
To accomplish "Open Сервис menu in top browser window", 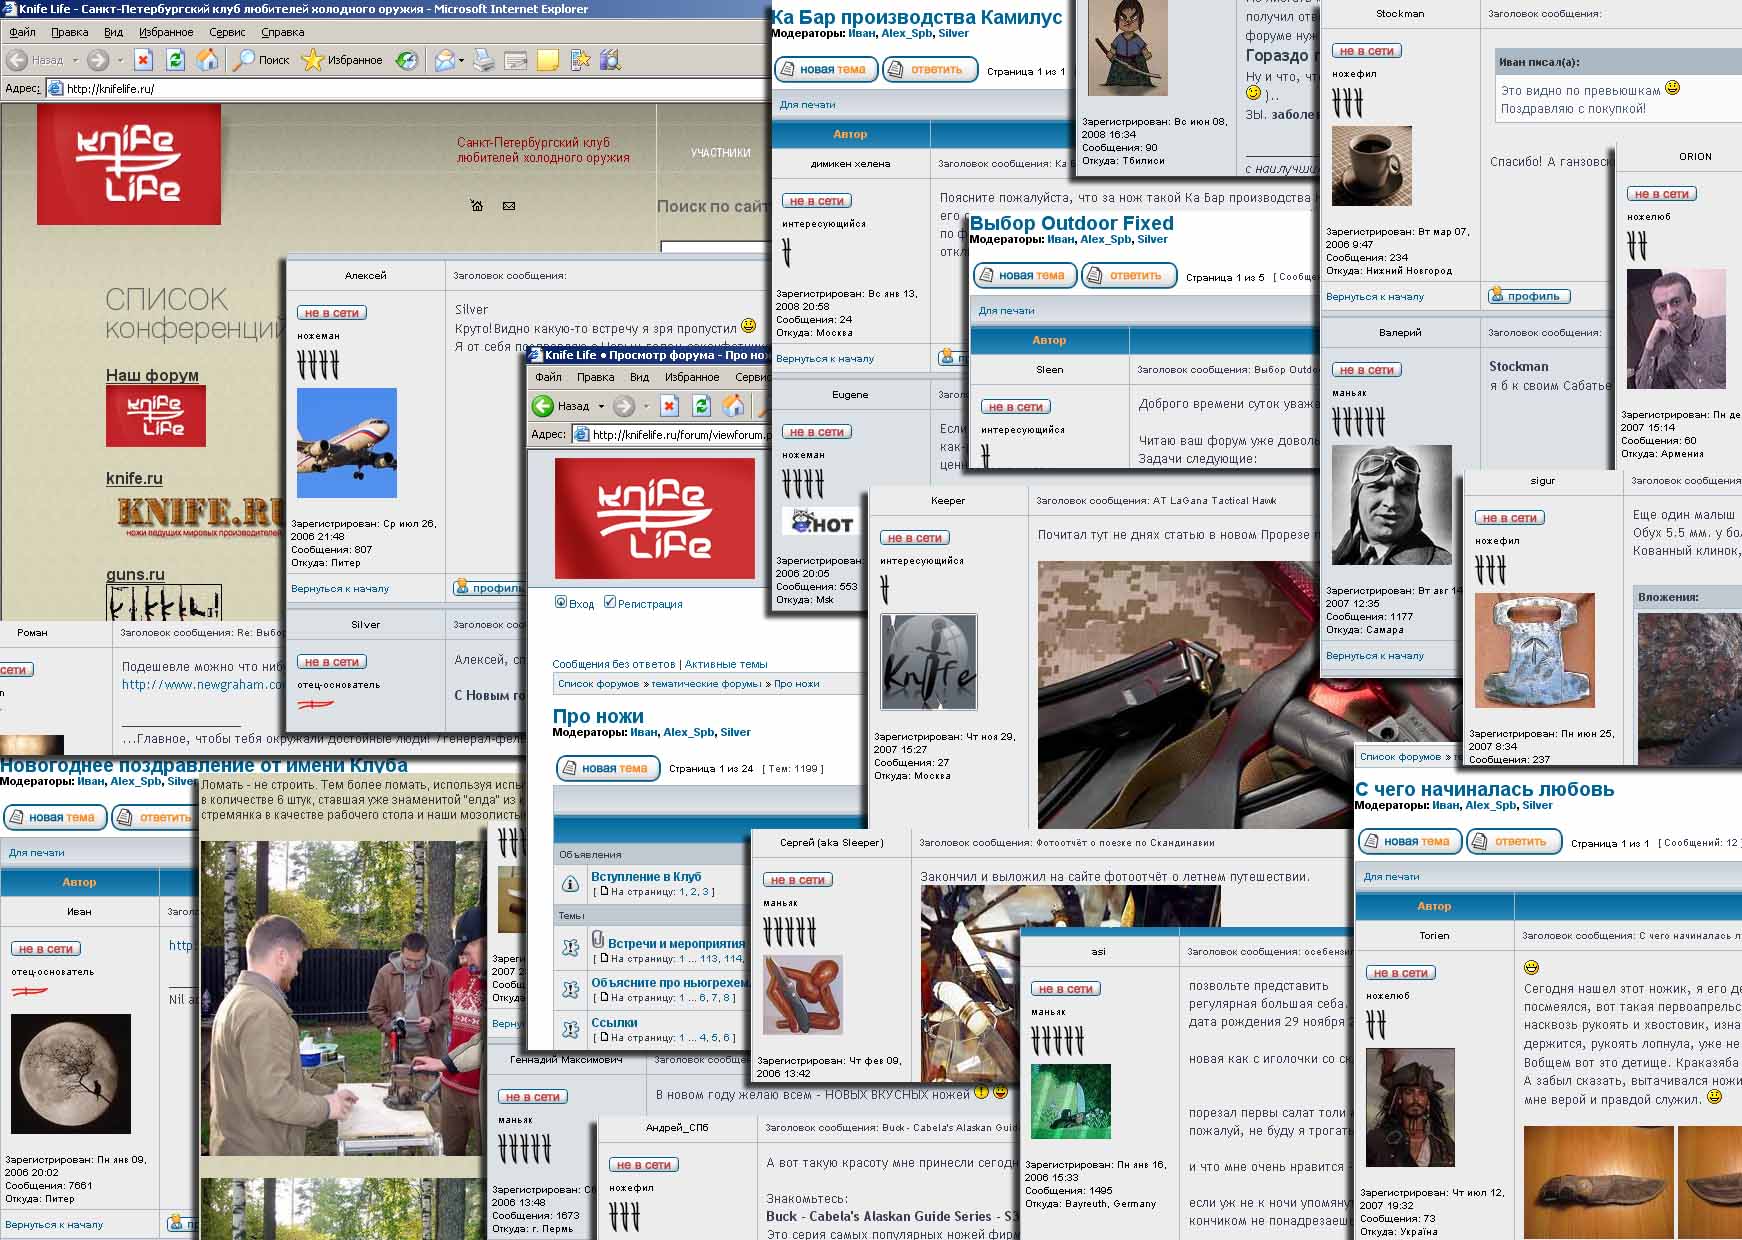I will 227,32.
